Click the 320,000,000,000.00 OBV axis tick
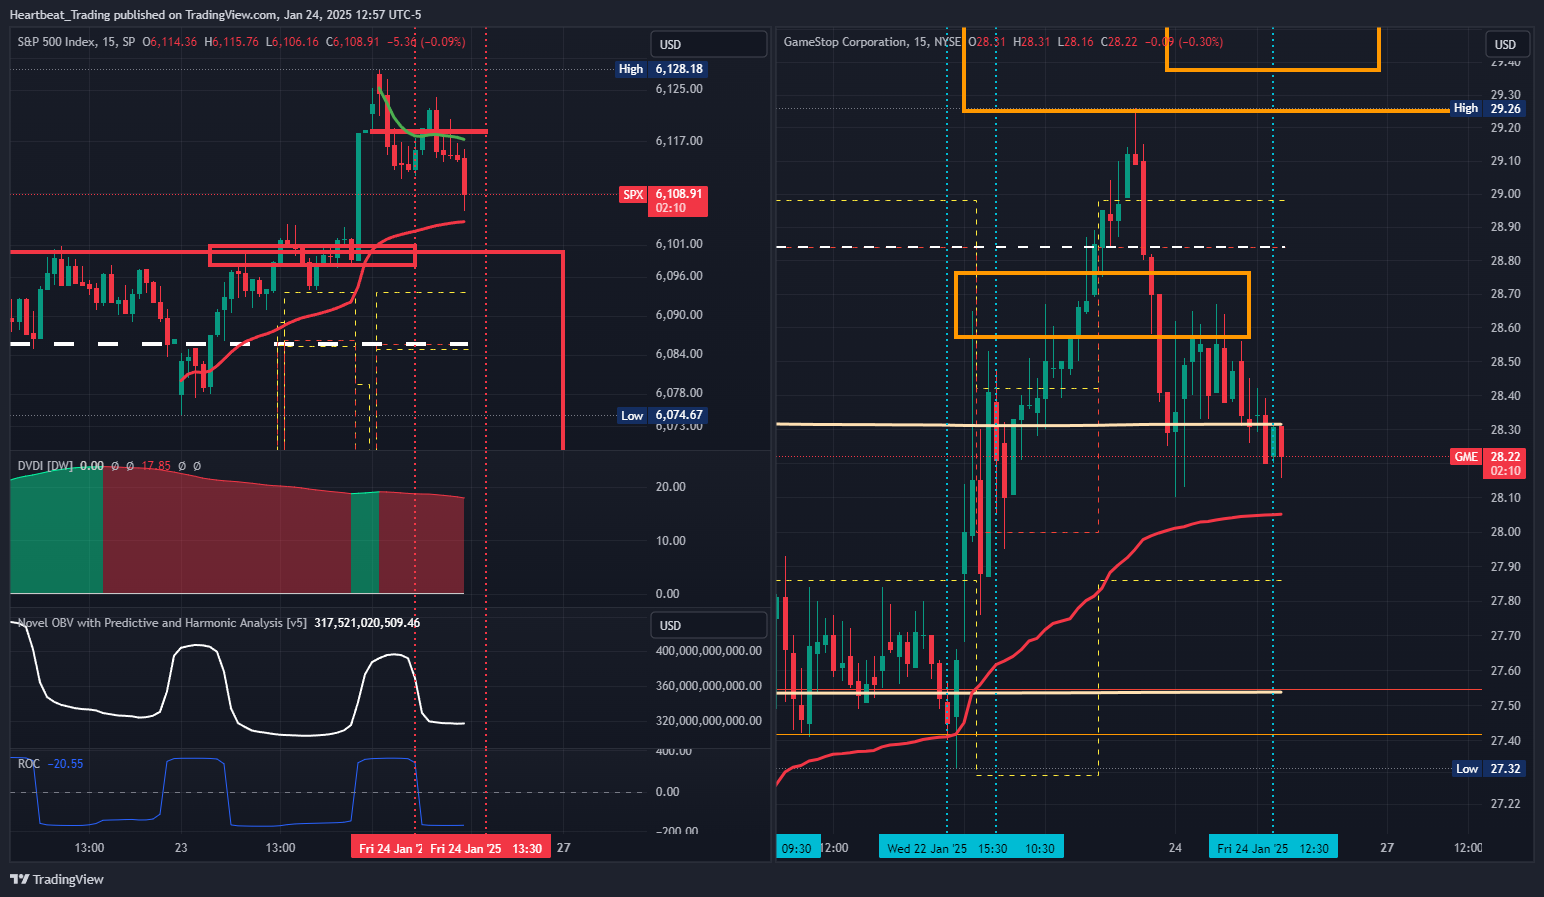The width and height of the screenshot is (1544, 897). point(709,721)
